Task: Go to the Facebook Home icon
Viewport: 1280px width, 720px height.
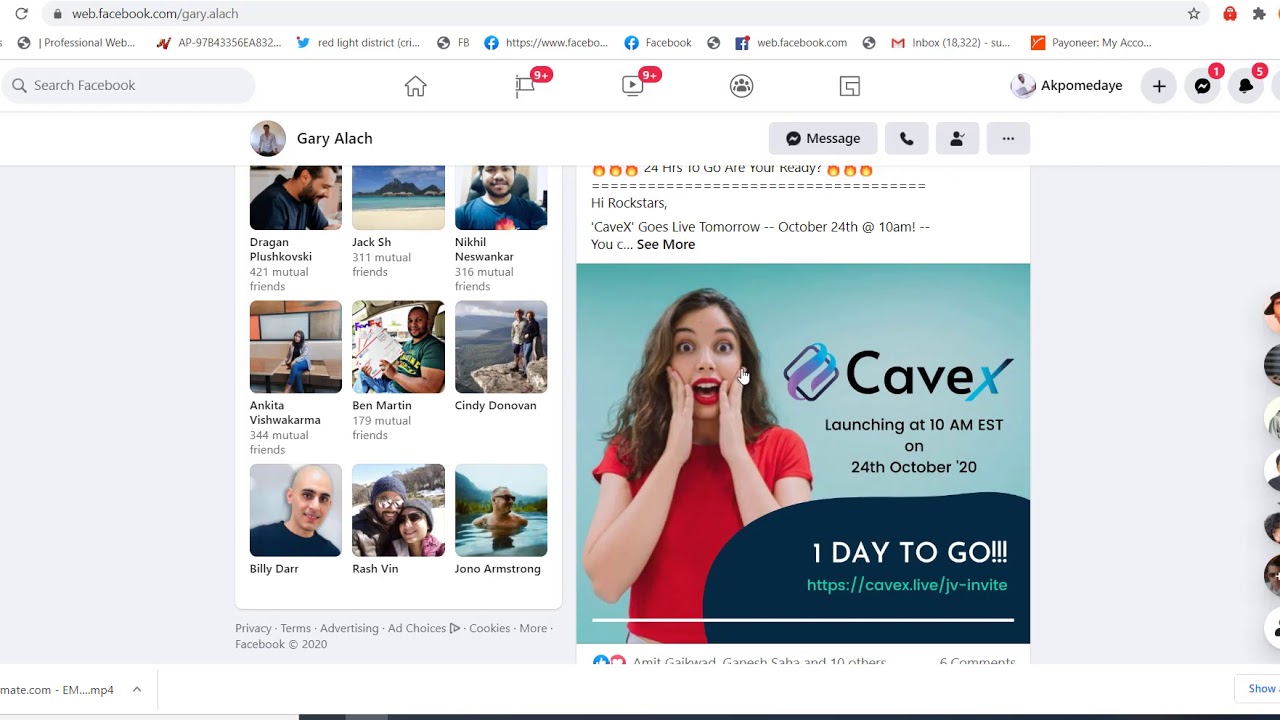Action: 416,86
